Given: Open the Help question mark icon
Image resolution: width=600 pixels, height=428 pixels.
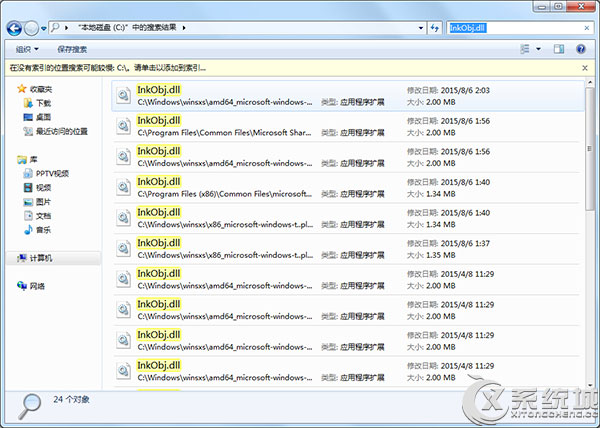Looking at the screenshot, I should click(x=581, y=49).
